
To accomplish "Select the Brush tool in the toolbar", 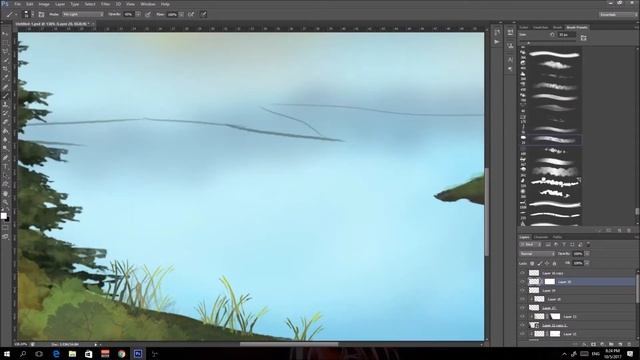I will click(x=6, y=95).
